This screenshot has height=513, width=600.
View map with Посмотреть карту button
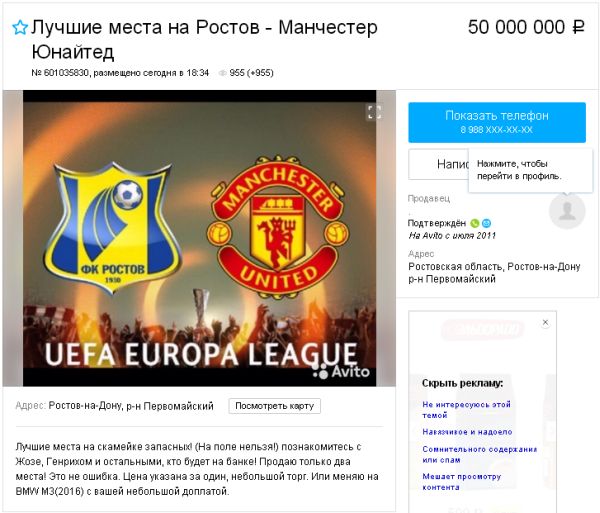[274, 406]
